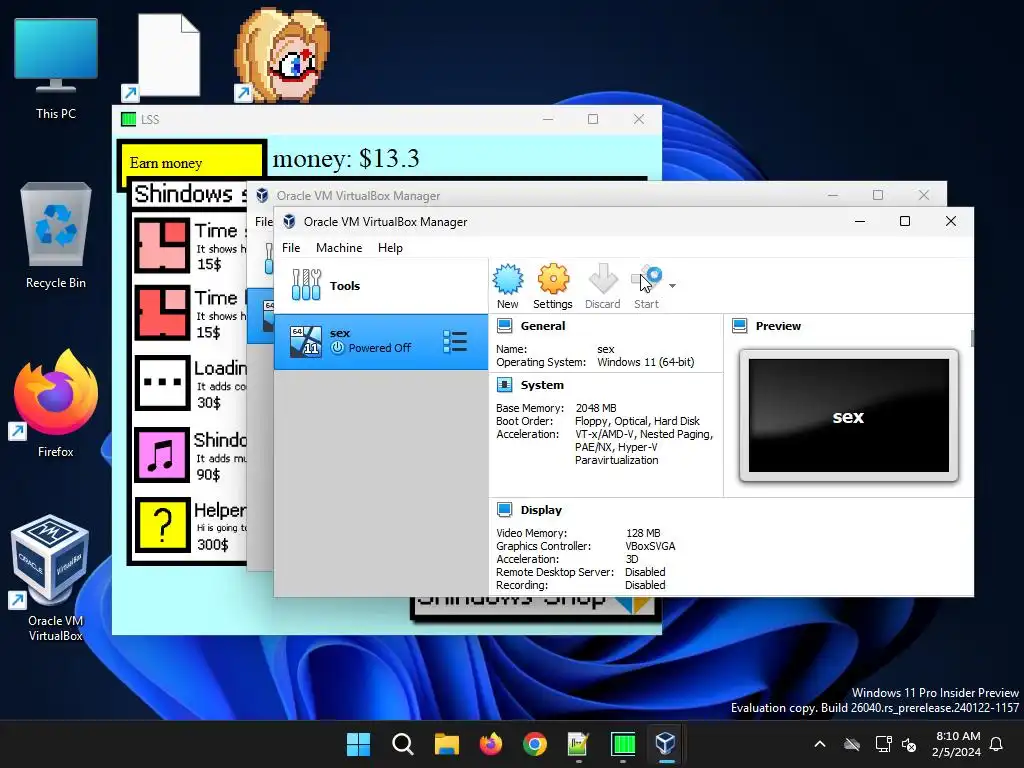The image size is (1024, 768).
Task: Click the 90$ price text in LSS
Action: [x=208, y=475]
